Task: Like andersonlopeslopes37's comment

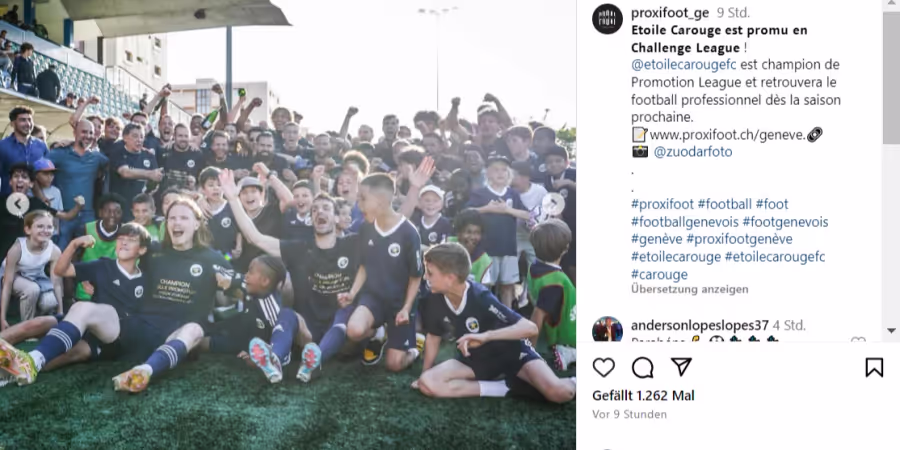Action: (x=858, y=340)
